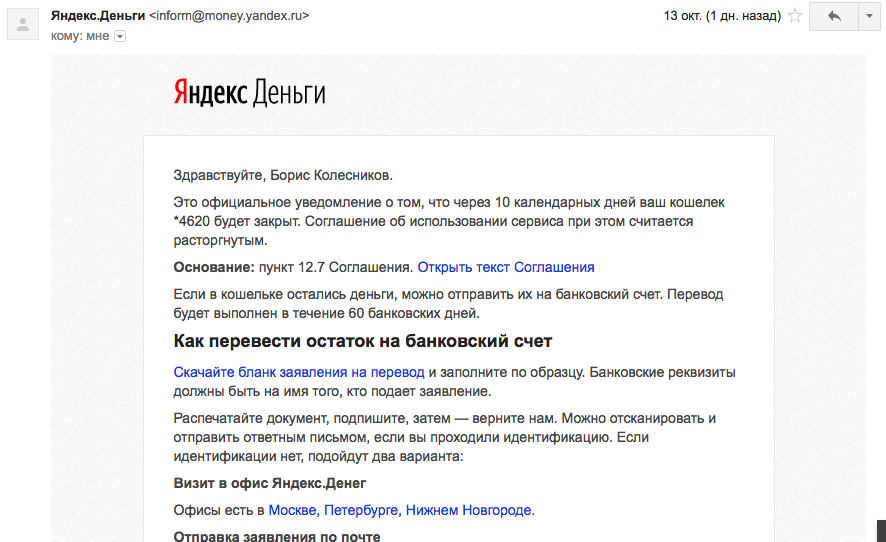This screenshot has height=542, width=886.
Task: Click 'Скачайте бланк заявления на перевод' link
Action: tap(299, 372)
